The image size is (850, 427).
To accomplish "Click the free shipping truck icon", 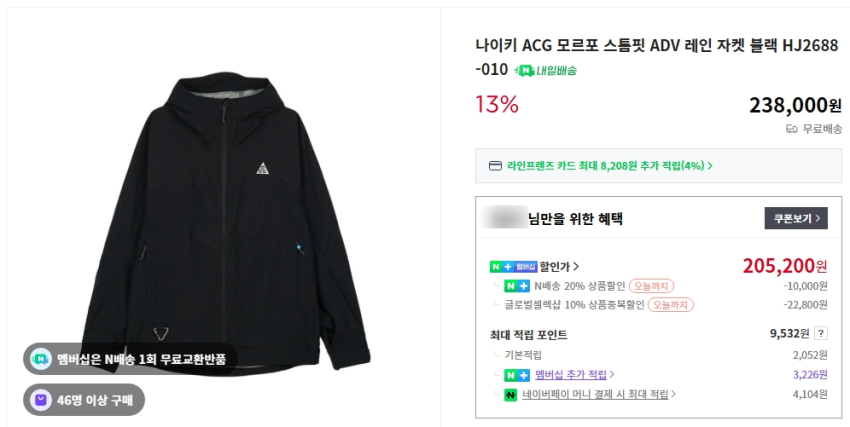I will pyautogui.click(x=791, y=129).
